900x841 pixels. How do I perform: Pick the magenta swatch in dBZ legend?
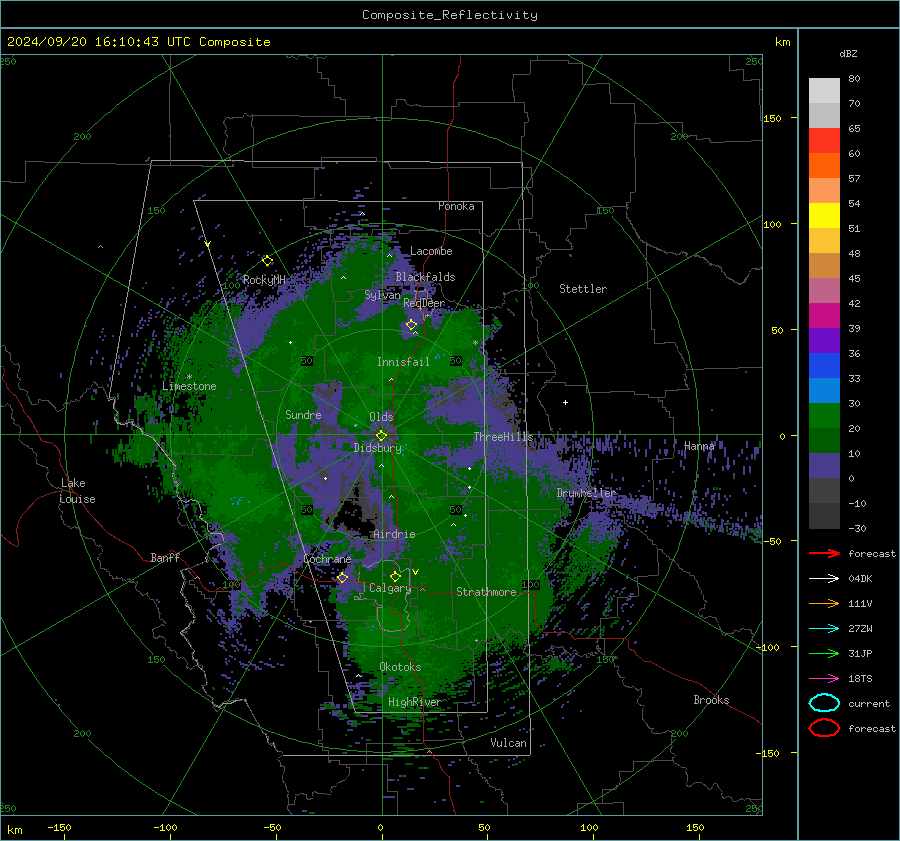tap(824, 315)
